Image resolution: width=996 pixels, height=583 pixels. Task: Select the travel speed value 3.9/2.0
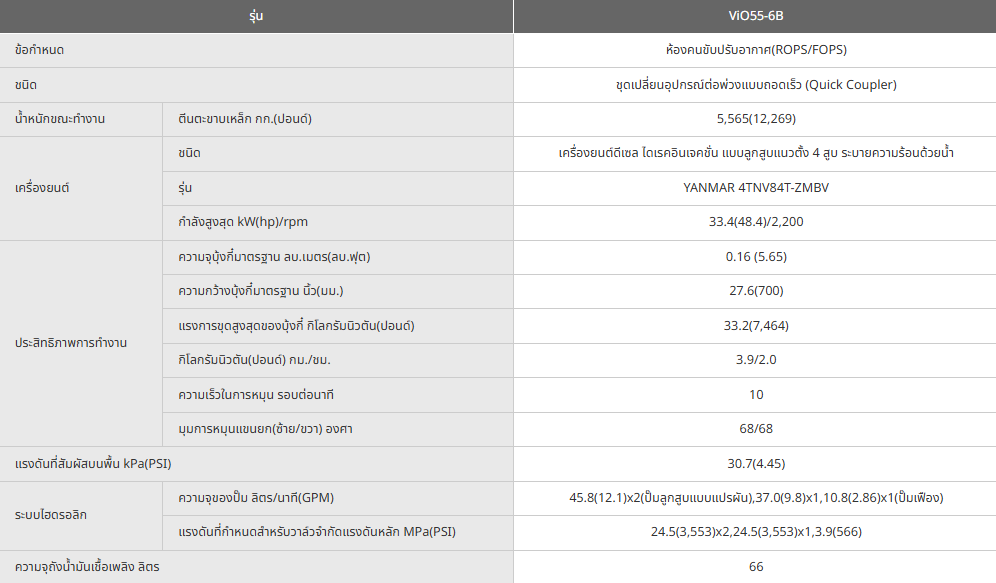click(x=755, y=360)
